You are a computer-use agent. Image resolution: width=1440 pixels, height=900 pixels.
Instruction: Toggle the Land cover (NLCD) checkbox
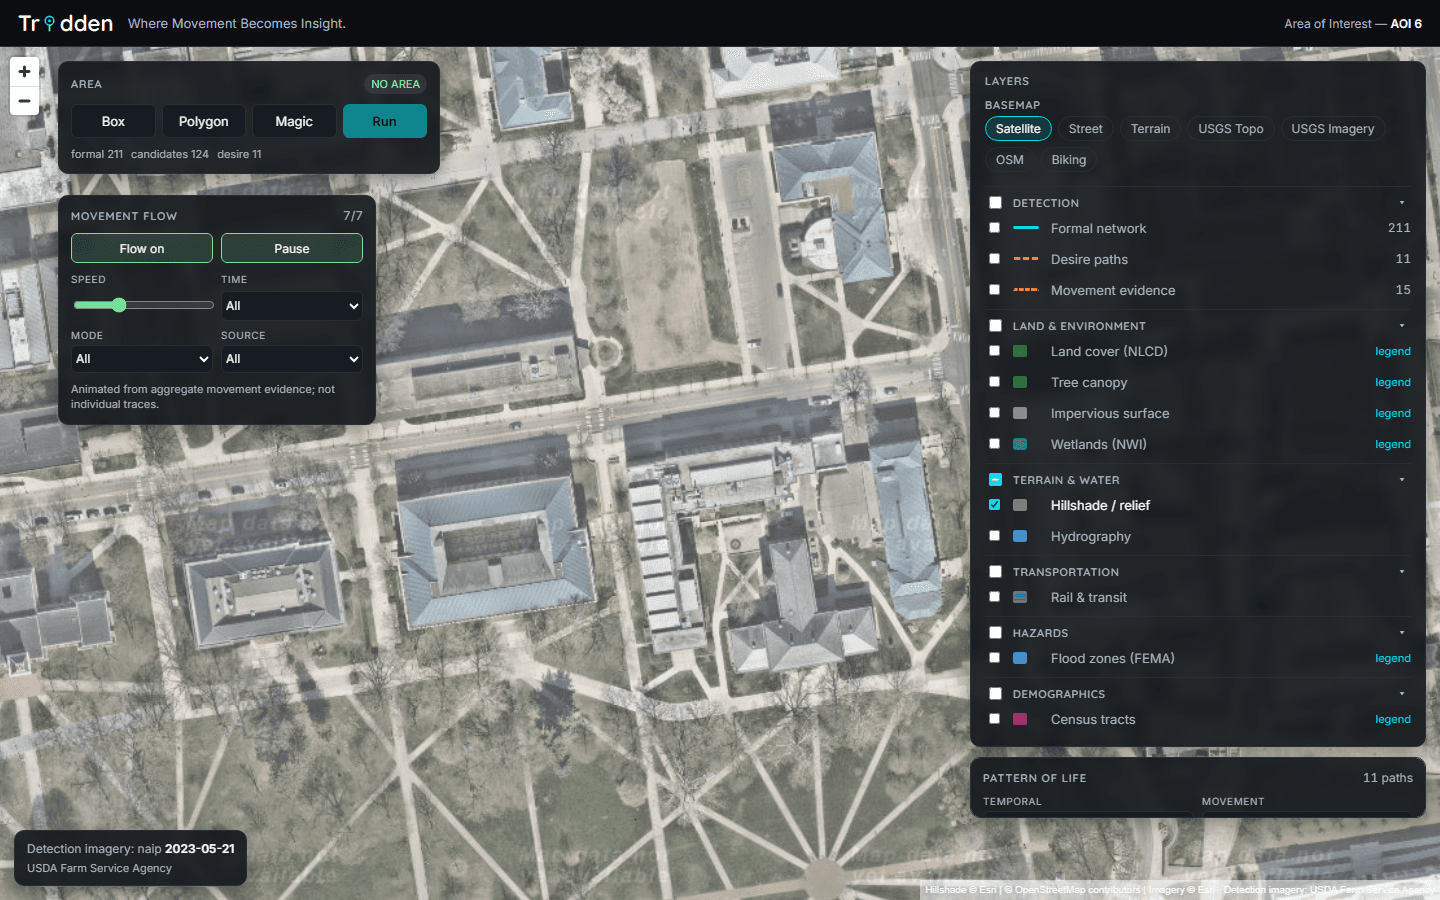(994, 351)
